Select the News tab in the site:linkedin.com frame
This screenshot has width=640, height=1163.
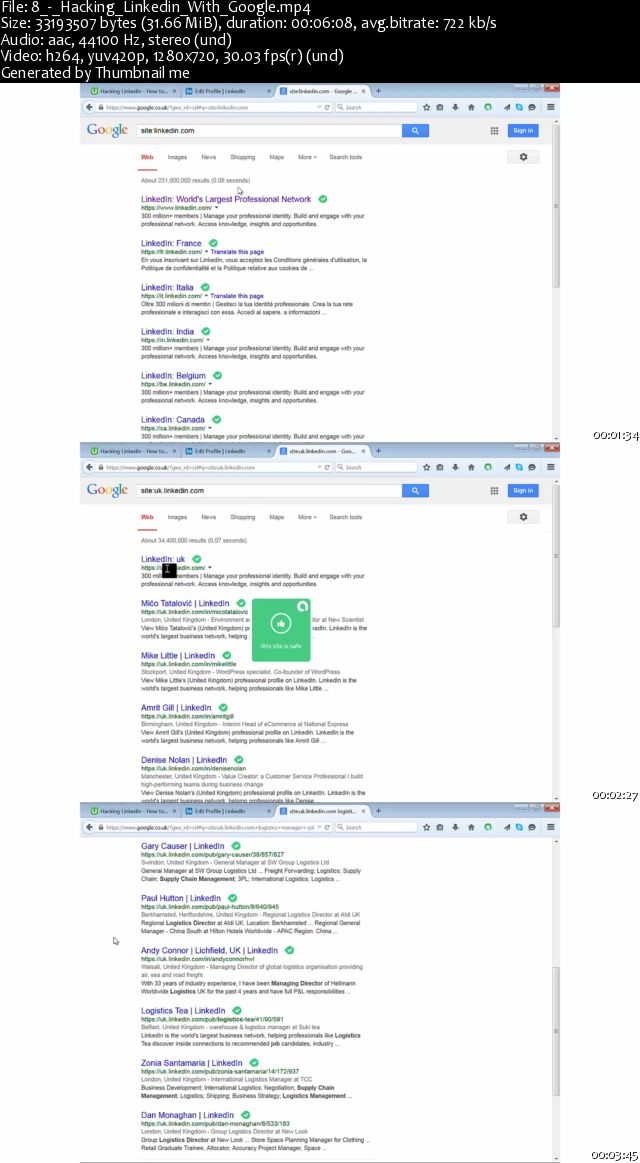point(208,157)
